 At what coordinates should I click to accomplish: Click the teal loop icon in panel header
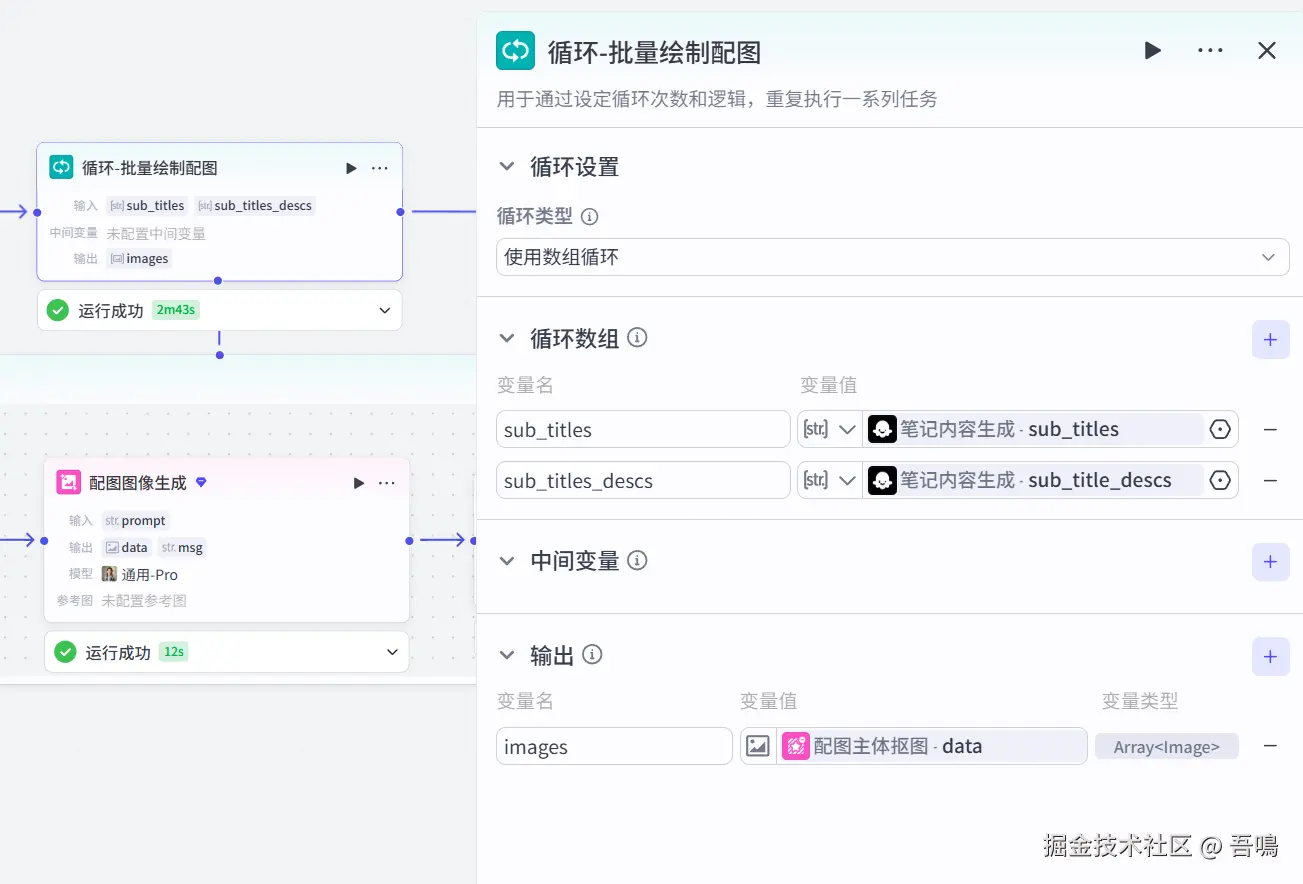(x=516, y=50)
